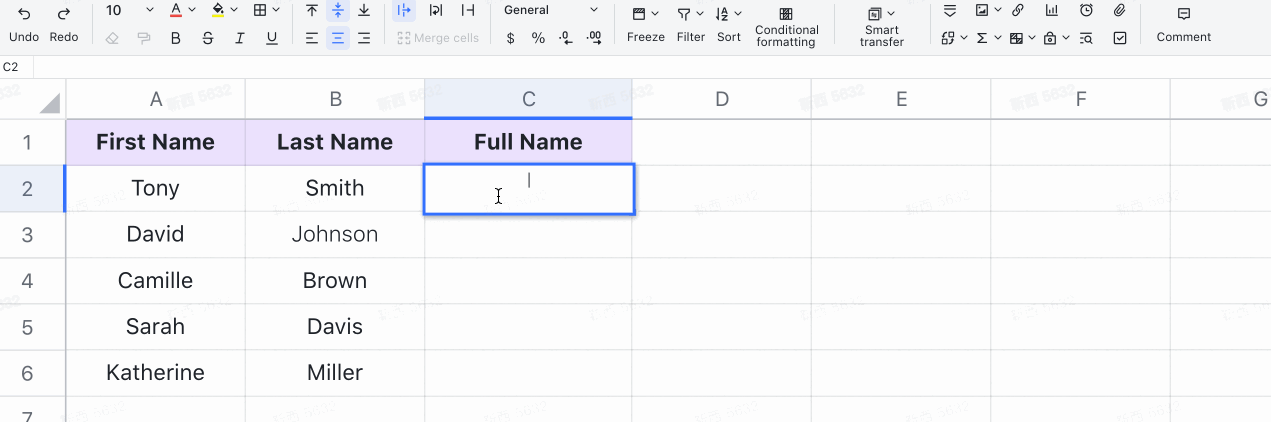This screenshot has width=1271, height=422.
Task: Expand the General number format dropdown
Action: pos(594,11)
